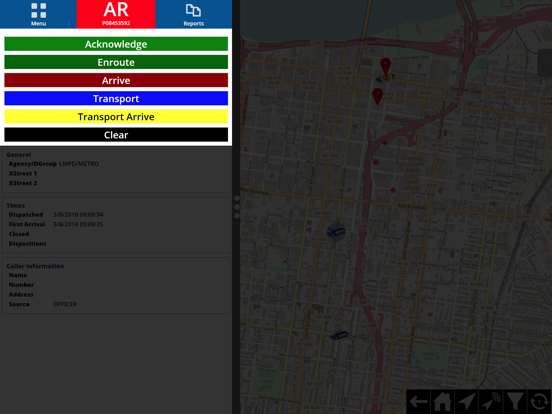Image resolution: width=552 pixels, height=414 pixels.
Task: Set unit status to Enroute
Action: (x=116, y=62)
